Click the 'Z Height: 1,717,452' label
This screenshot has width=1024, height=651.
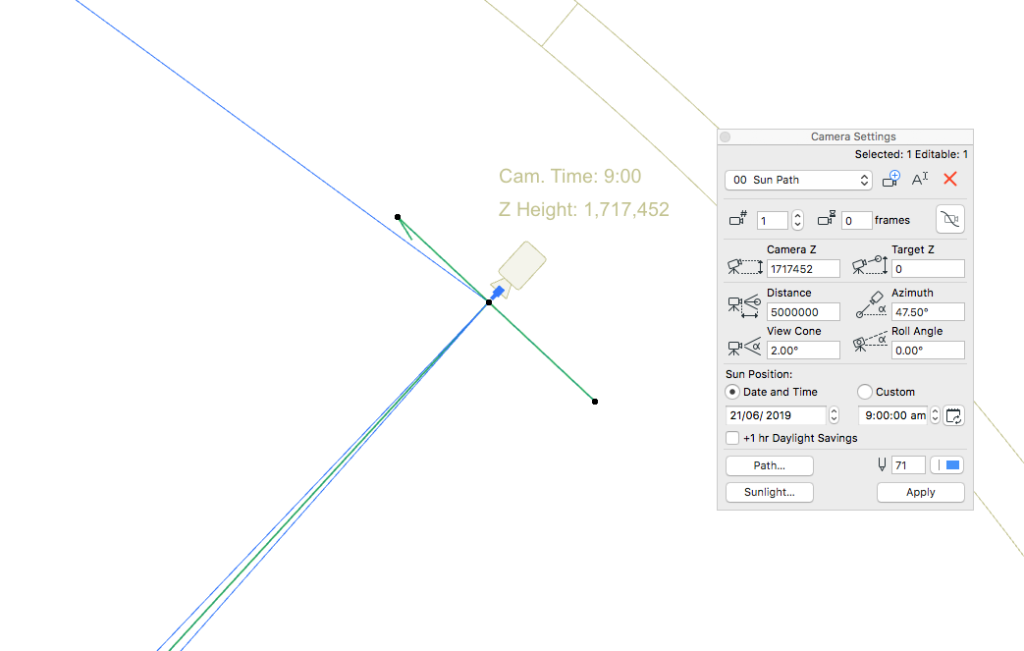click(x=584, y=210)
